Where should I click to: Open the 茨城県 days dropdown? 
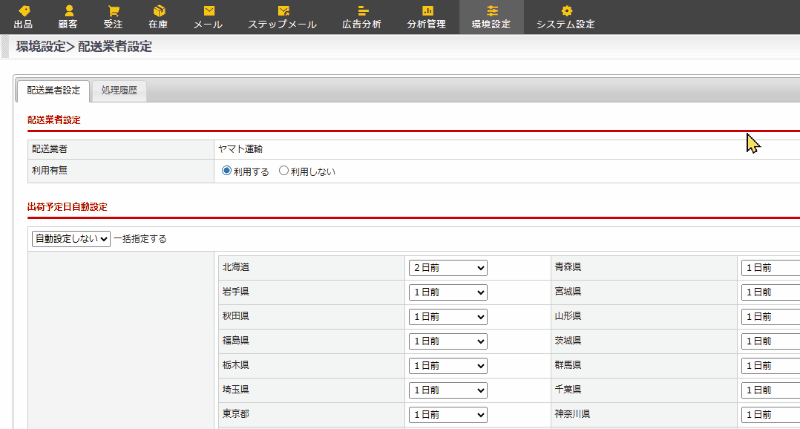tap(770, 341)
